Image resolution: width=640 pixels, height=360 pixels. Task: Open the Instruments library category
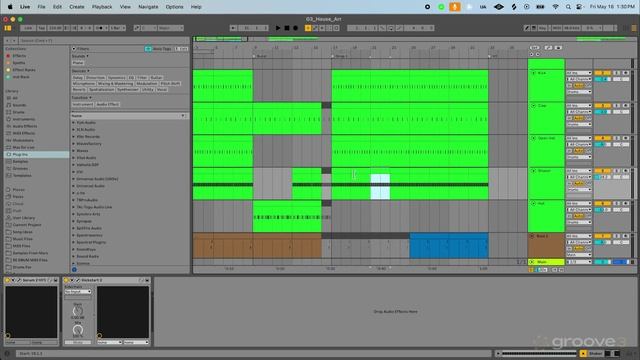(24, 119)
